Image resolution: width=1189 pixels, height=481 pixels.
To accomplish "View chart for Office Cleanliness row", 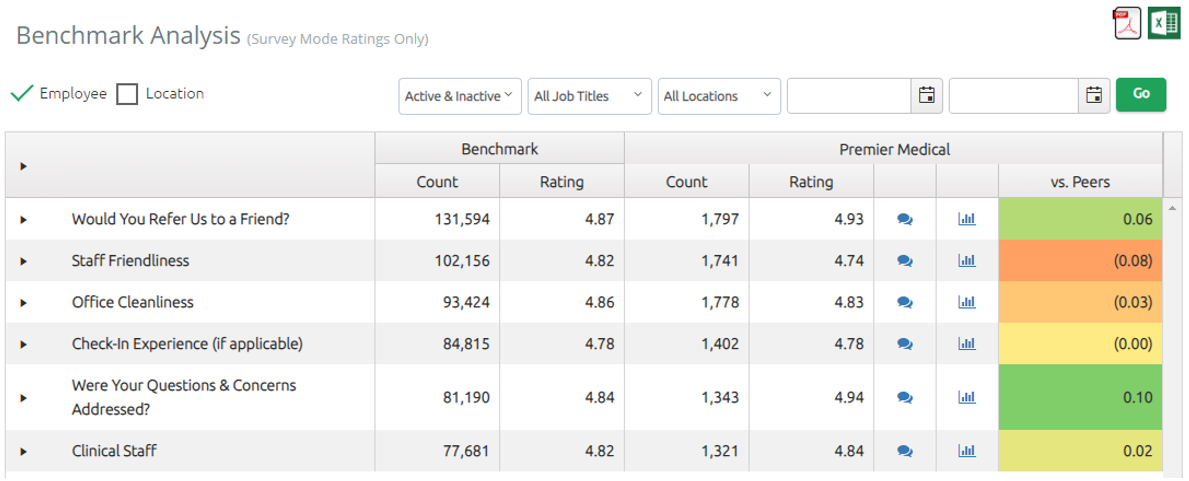I will click(x=967, y=302).
